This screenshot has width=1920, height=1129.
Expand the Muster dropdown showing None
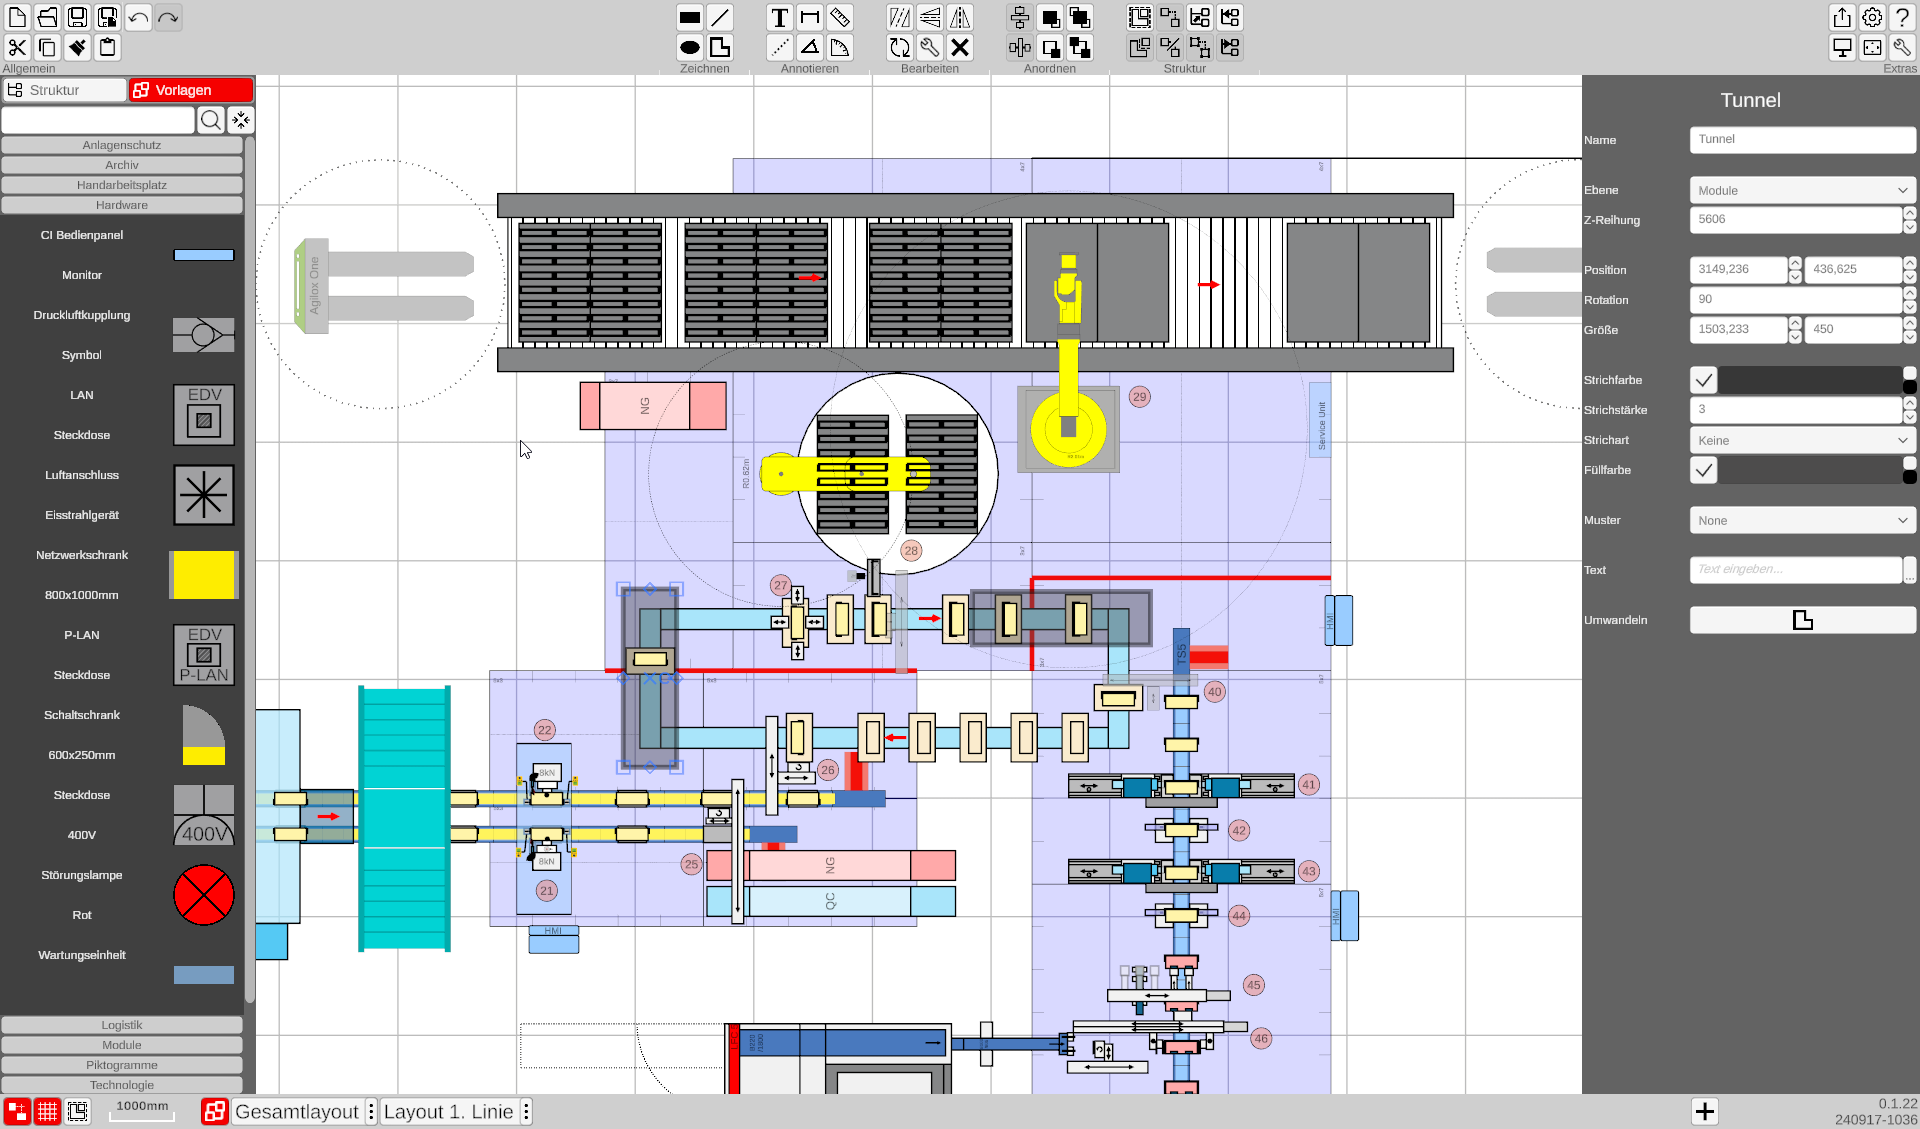pos(1801,520)
